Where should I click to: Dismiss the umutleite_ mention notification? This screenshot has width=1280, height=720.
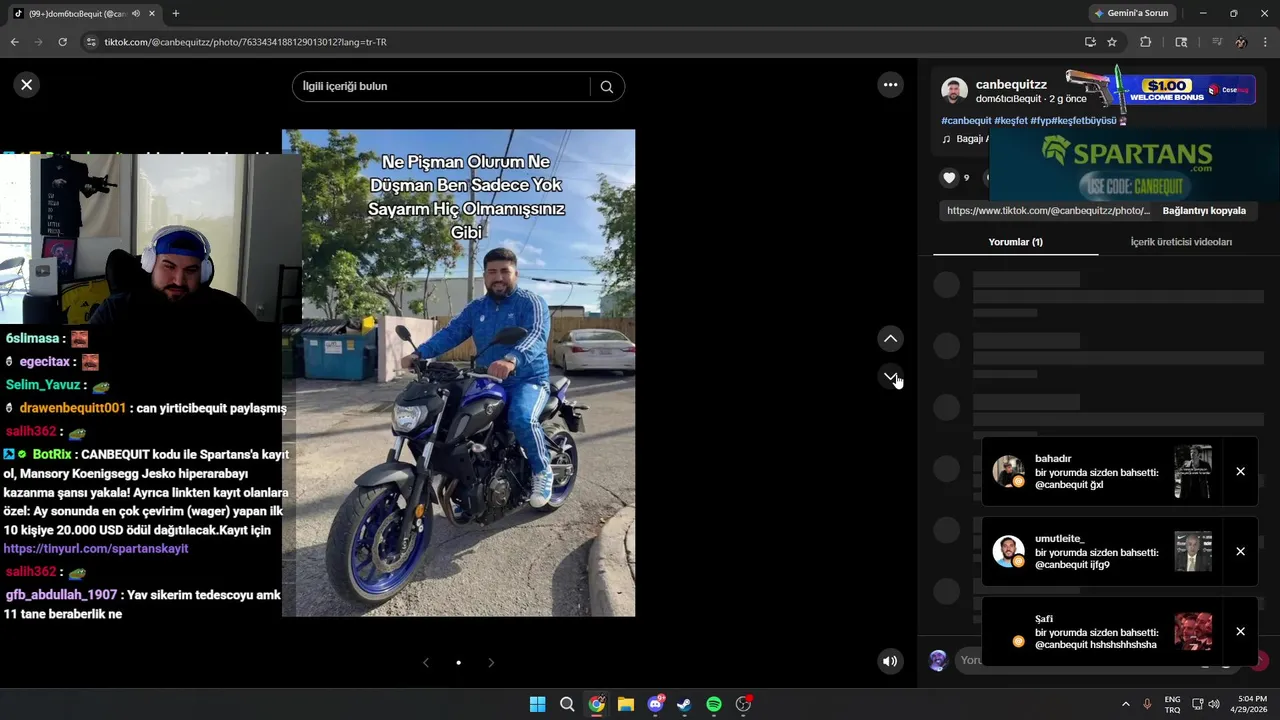[1240, 552]
